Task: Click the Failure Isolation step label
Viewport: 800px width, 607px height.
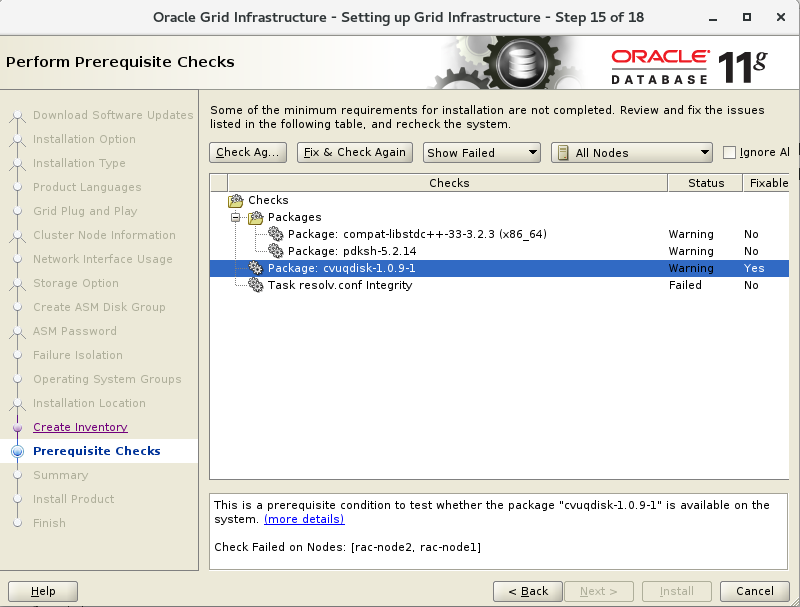Action: click(x=78, y=355)
